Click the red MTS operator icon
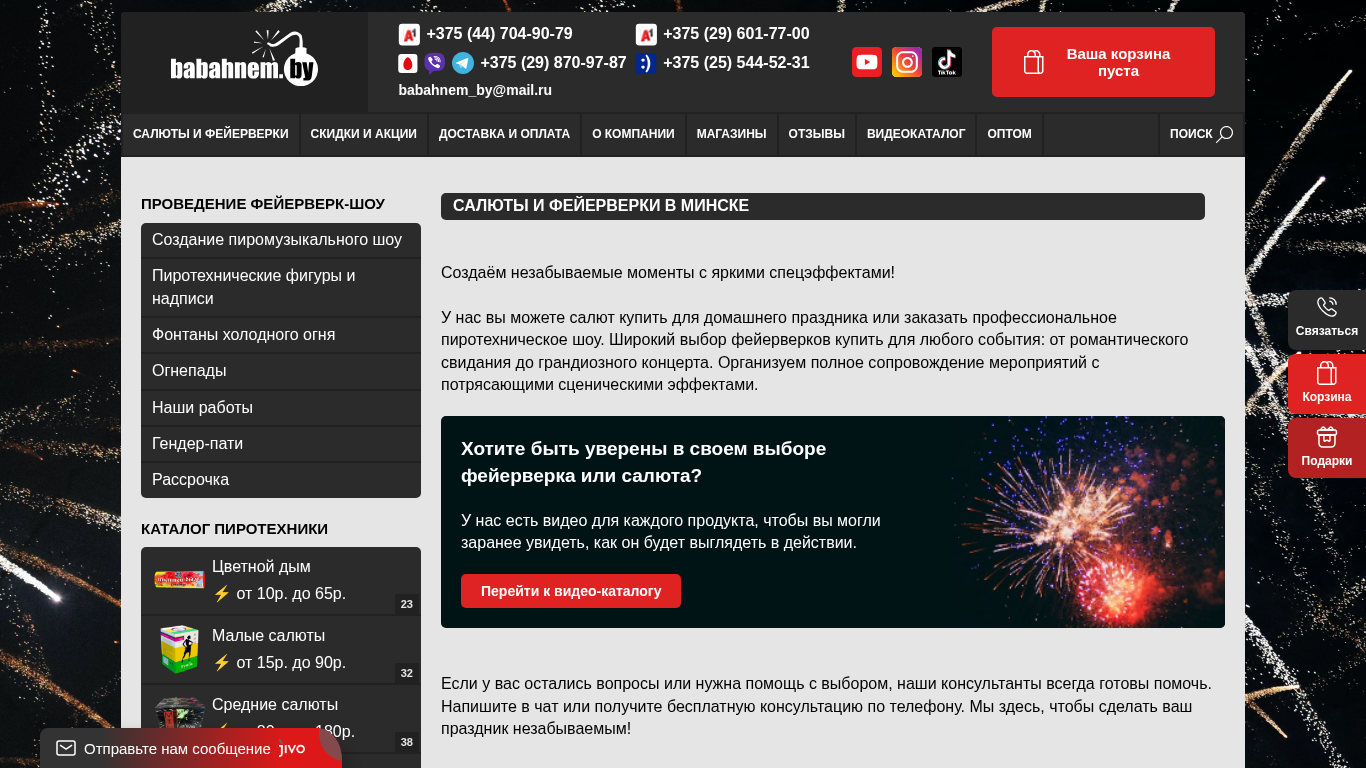 [408, 63]
